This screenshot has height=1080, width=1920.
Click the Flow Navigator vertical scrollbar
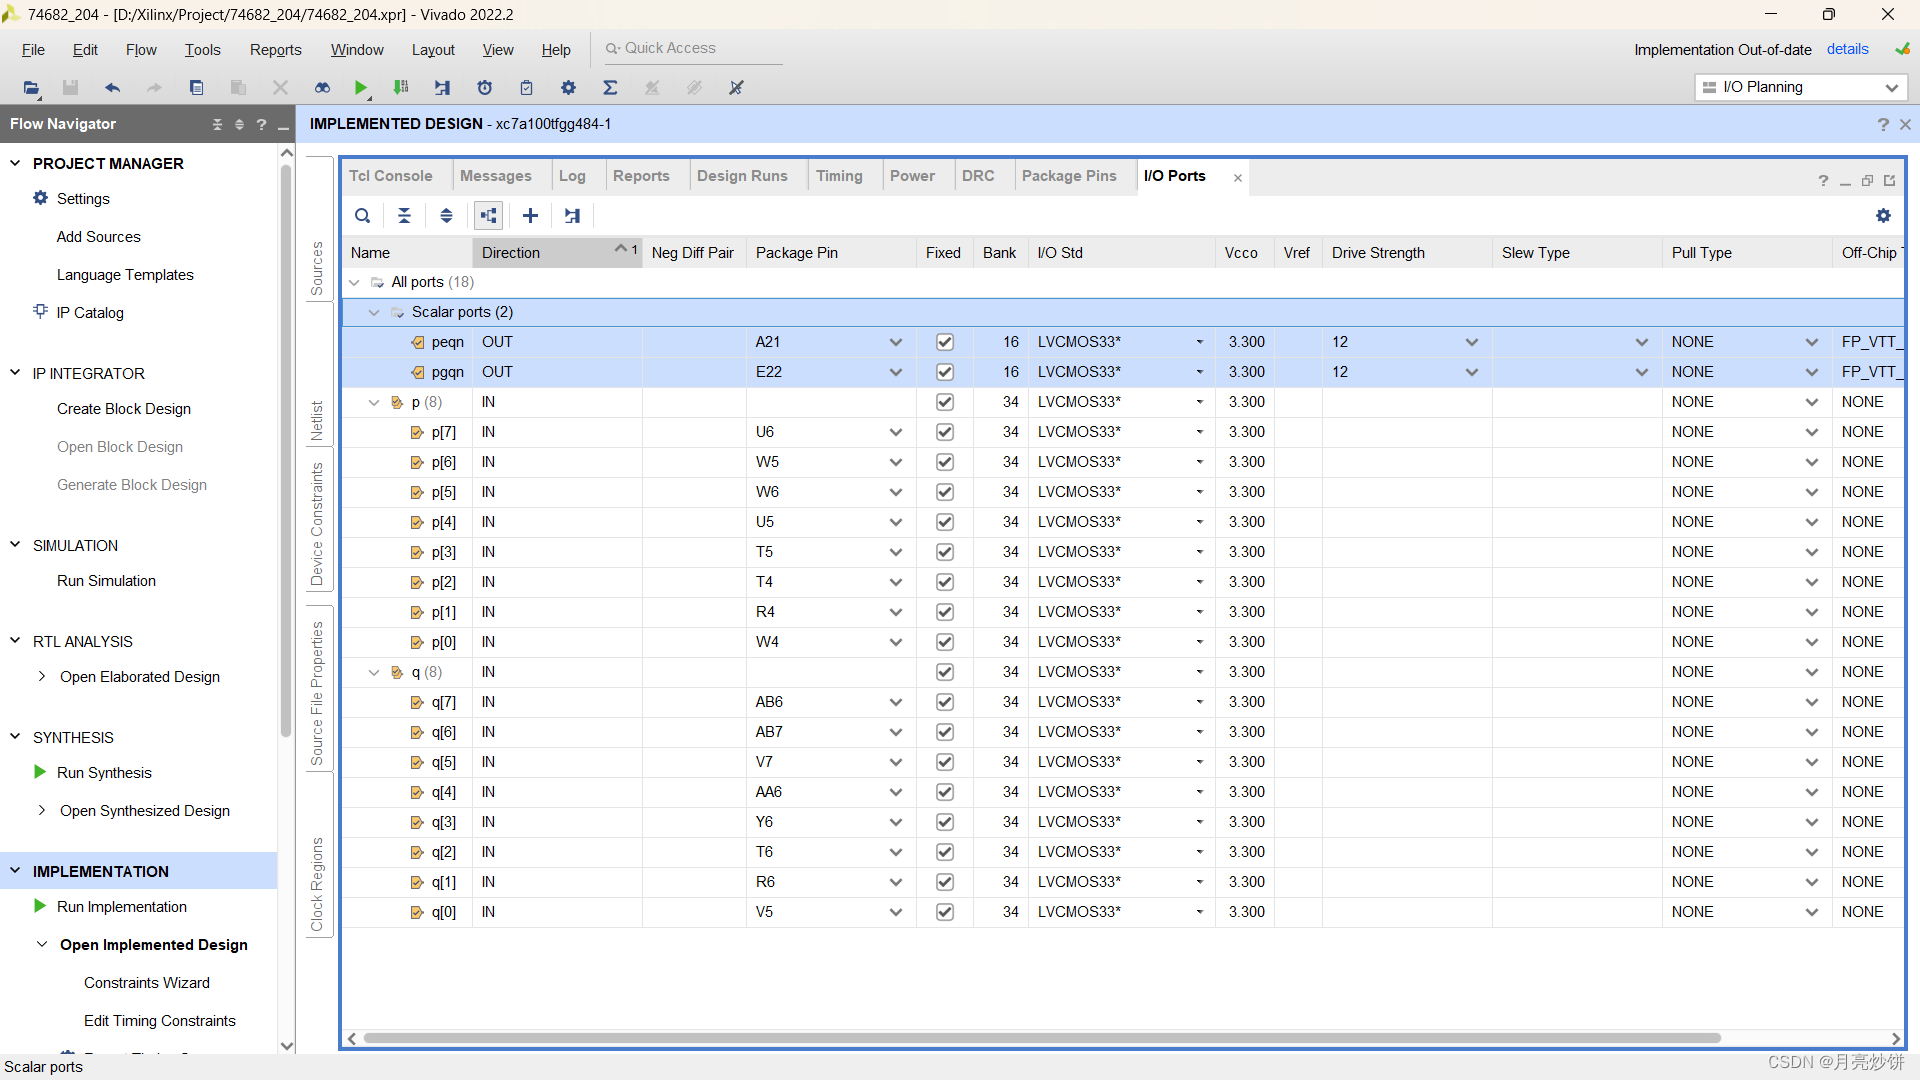(286, 450)
